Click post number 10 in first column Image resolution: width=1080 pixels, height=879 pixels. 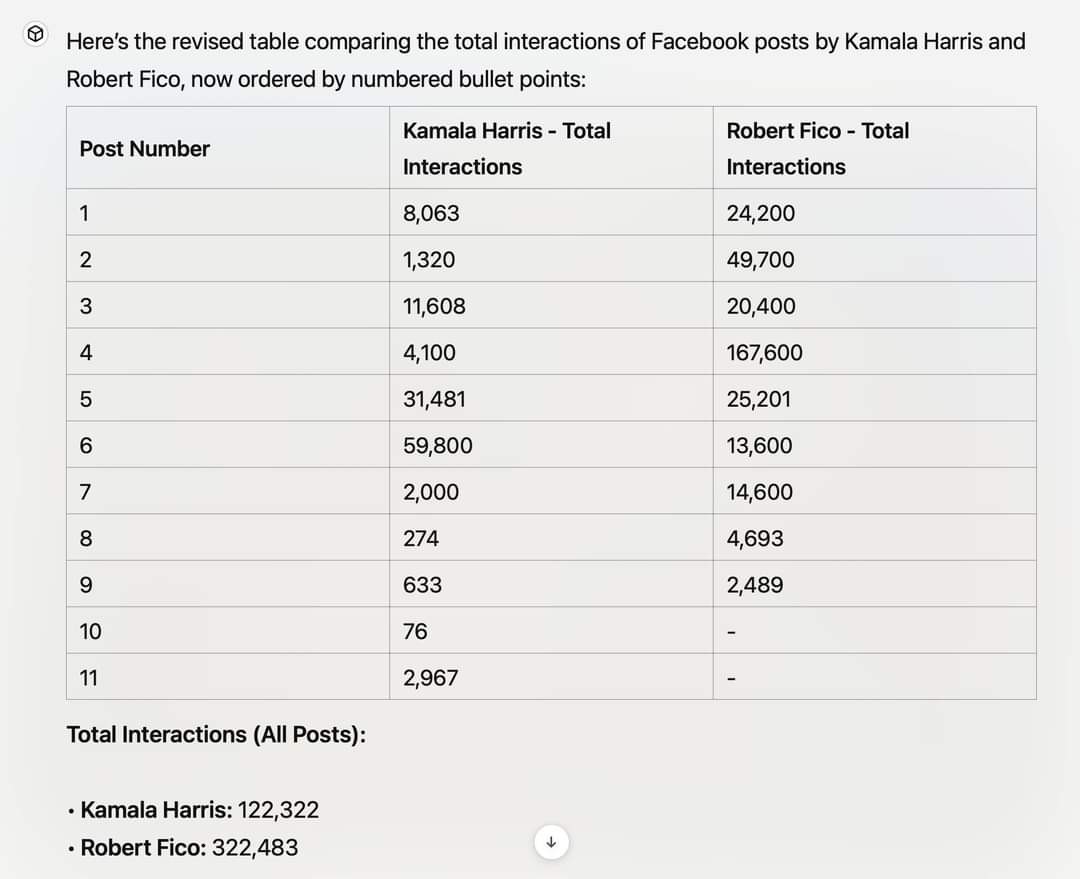(90, 632)
